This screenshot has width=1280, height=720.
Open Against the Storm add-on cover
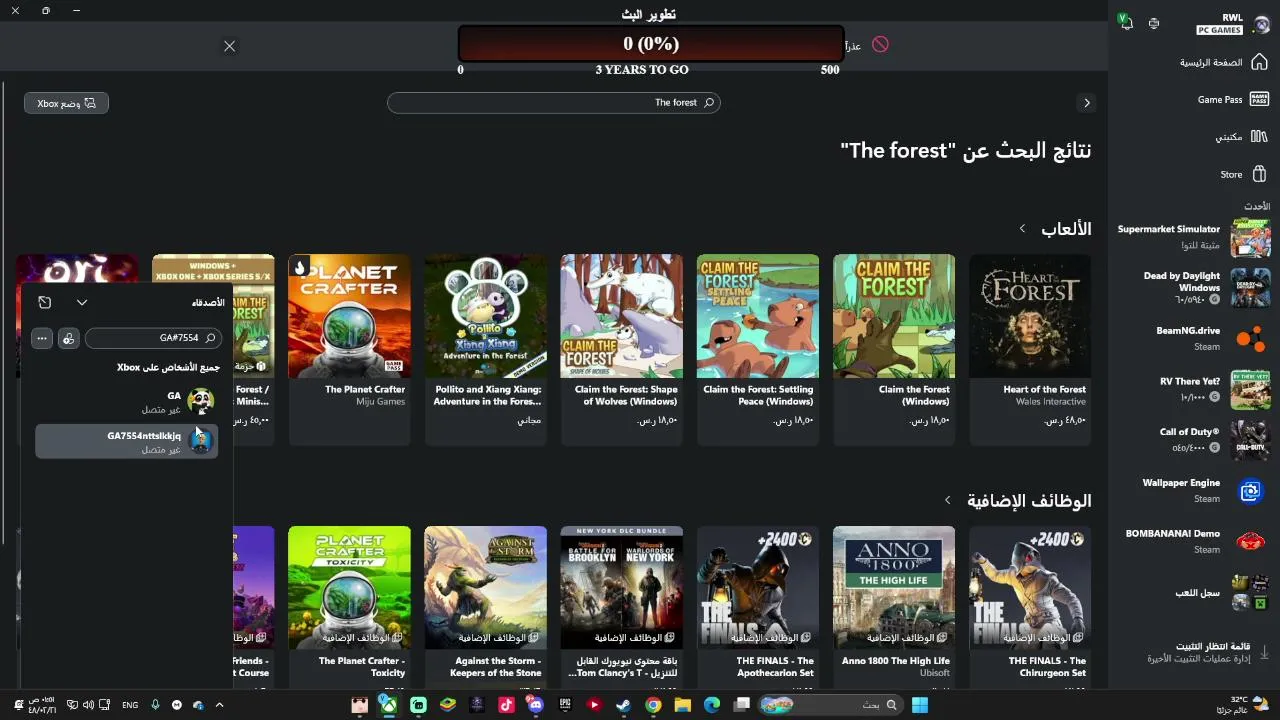click(x=486, y=587)
